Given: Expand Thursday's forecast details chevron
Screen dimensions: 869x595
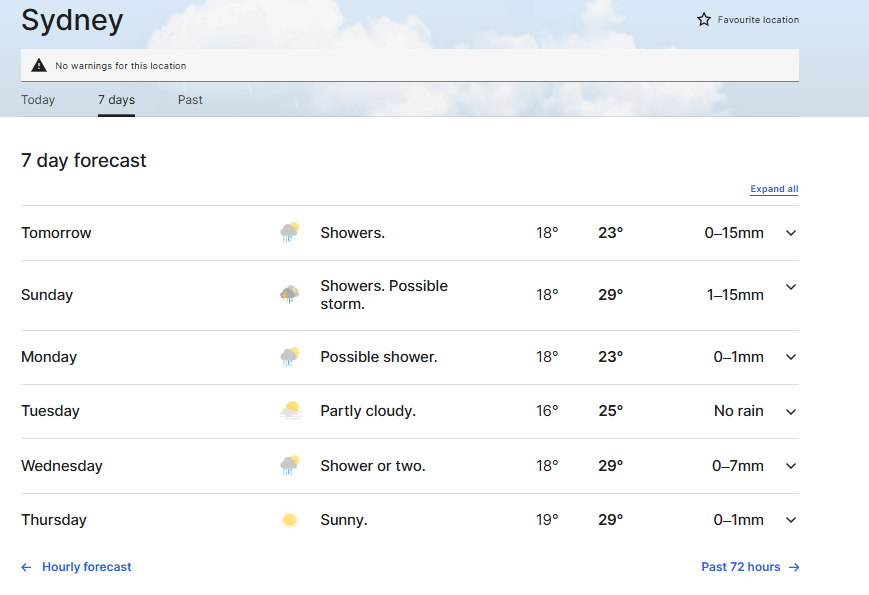Looking at the screenshot, I should (x=791, y=520).
